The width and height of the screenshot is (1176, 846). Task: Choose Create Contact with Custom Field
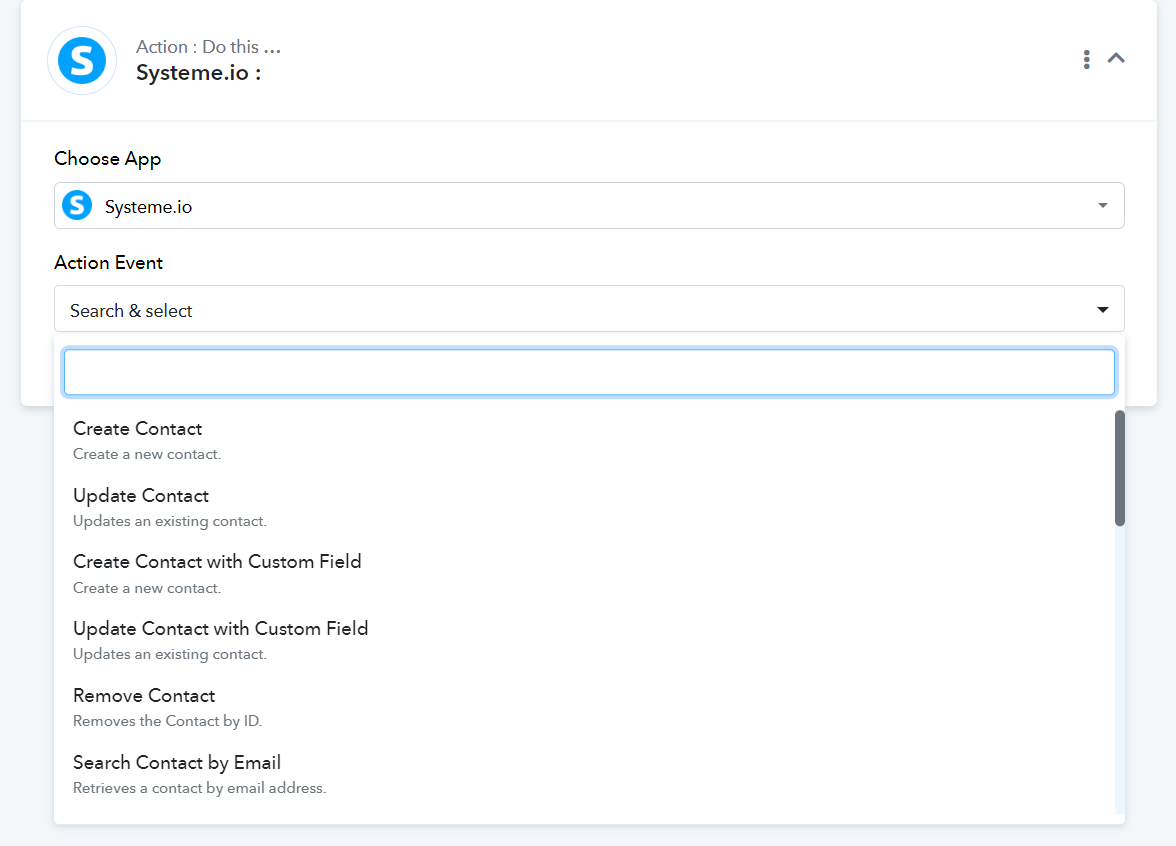tap(589, 574)
